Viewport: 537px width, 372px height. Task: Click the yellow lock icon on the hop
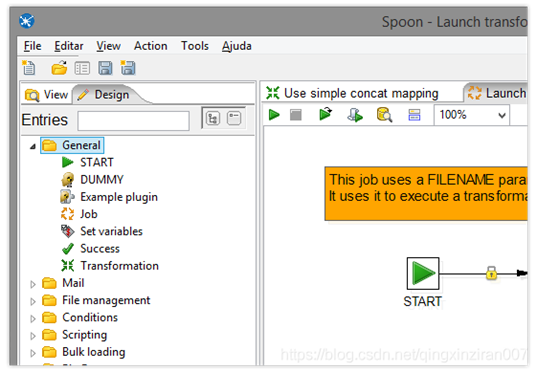coord(491,273)
